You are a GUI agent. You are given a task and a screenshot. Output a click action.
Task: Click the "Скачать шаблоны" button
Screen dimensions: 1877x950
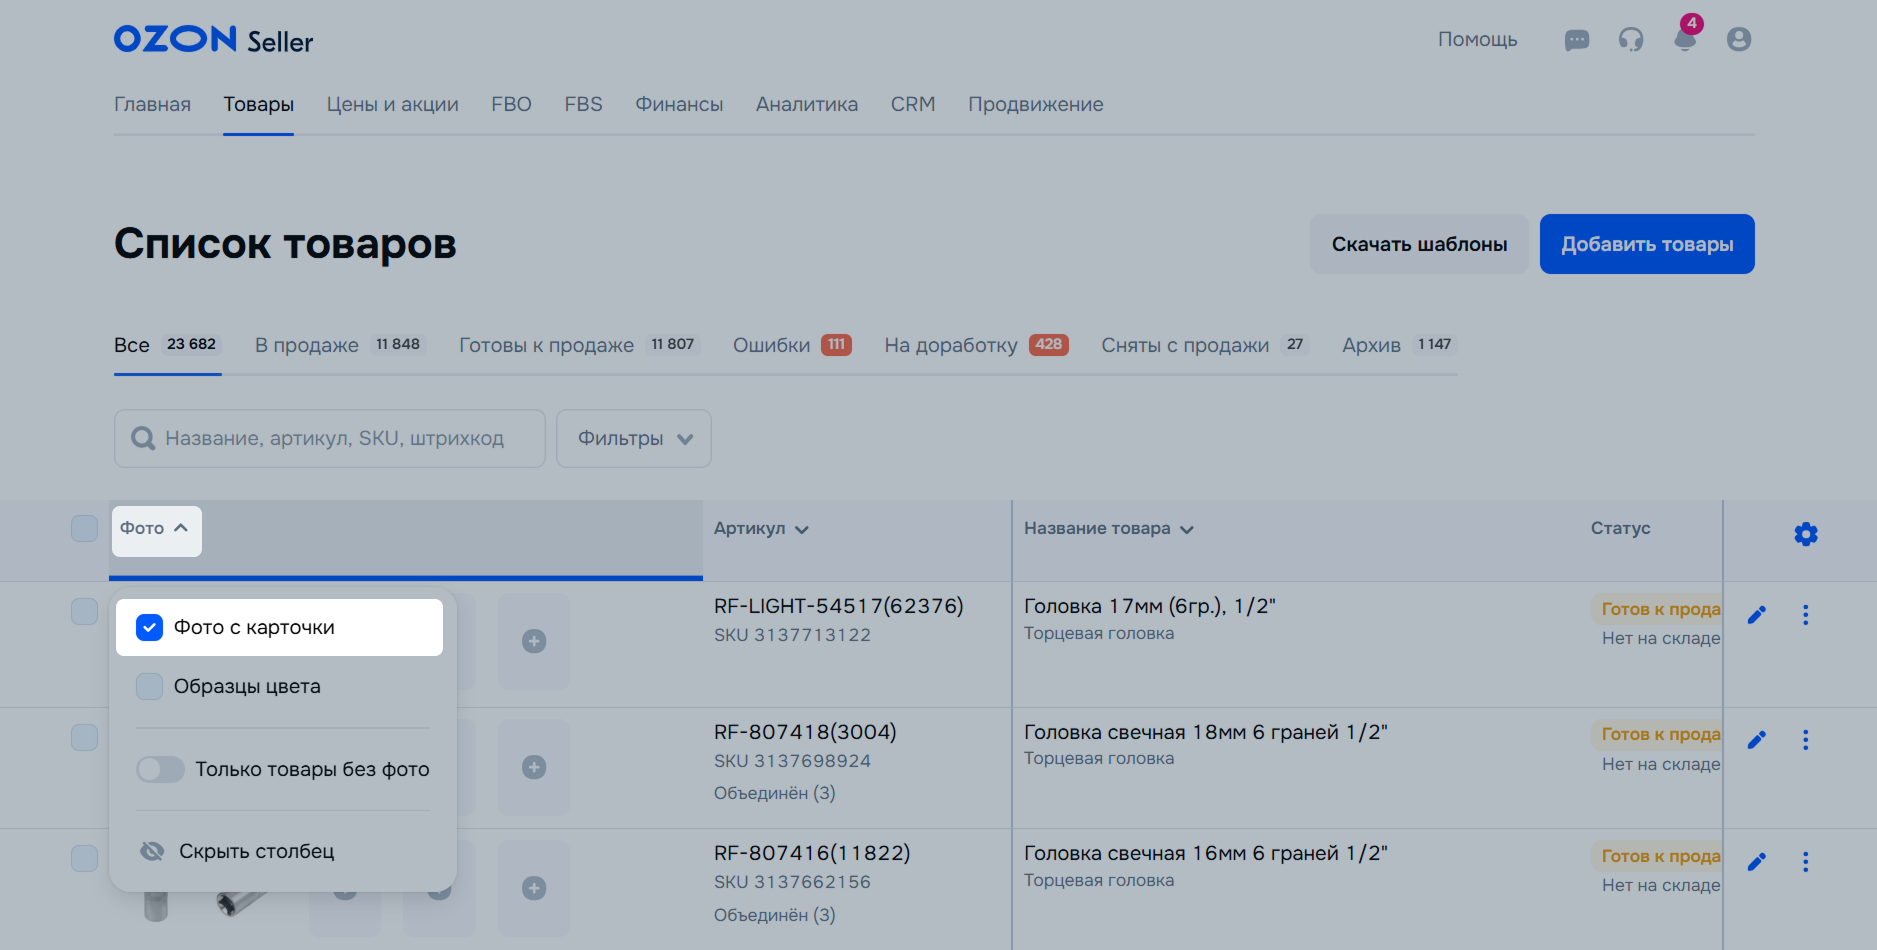[1418, 244]
